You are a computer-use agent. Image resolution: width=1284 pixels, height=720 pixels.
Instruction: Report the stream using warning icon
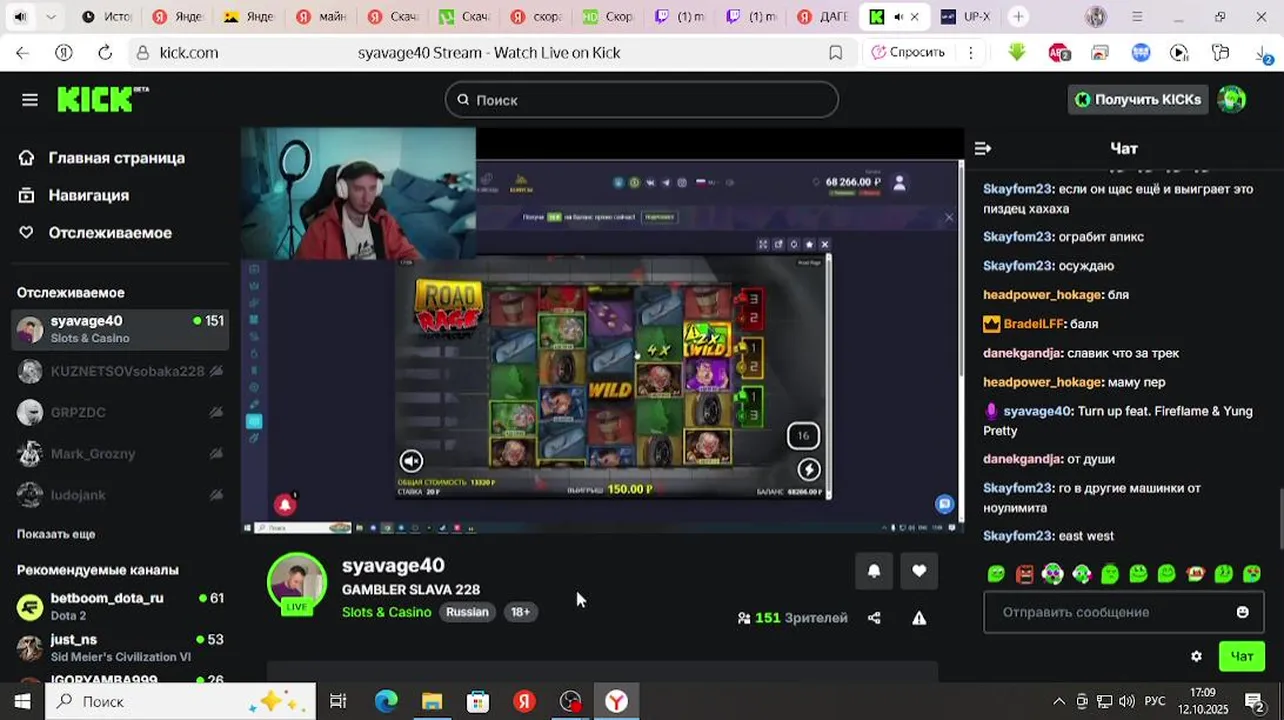click(919, 618)
